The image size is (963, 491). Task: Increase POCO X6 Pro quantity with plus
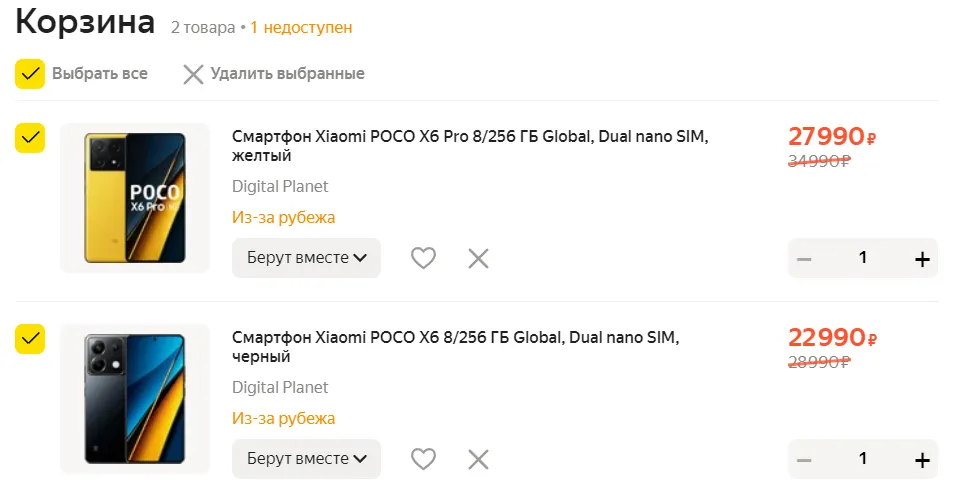921,259
